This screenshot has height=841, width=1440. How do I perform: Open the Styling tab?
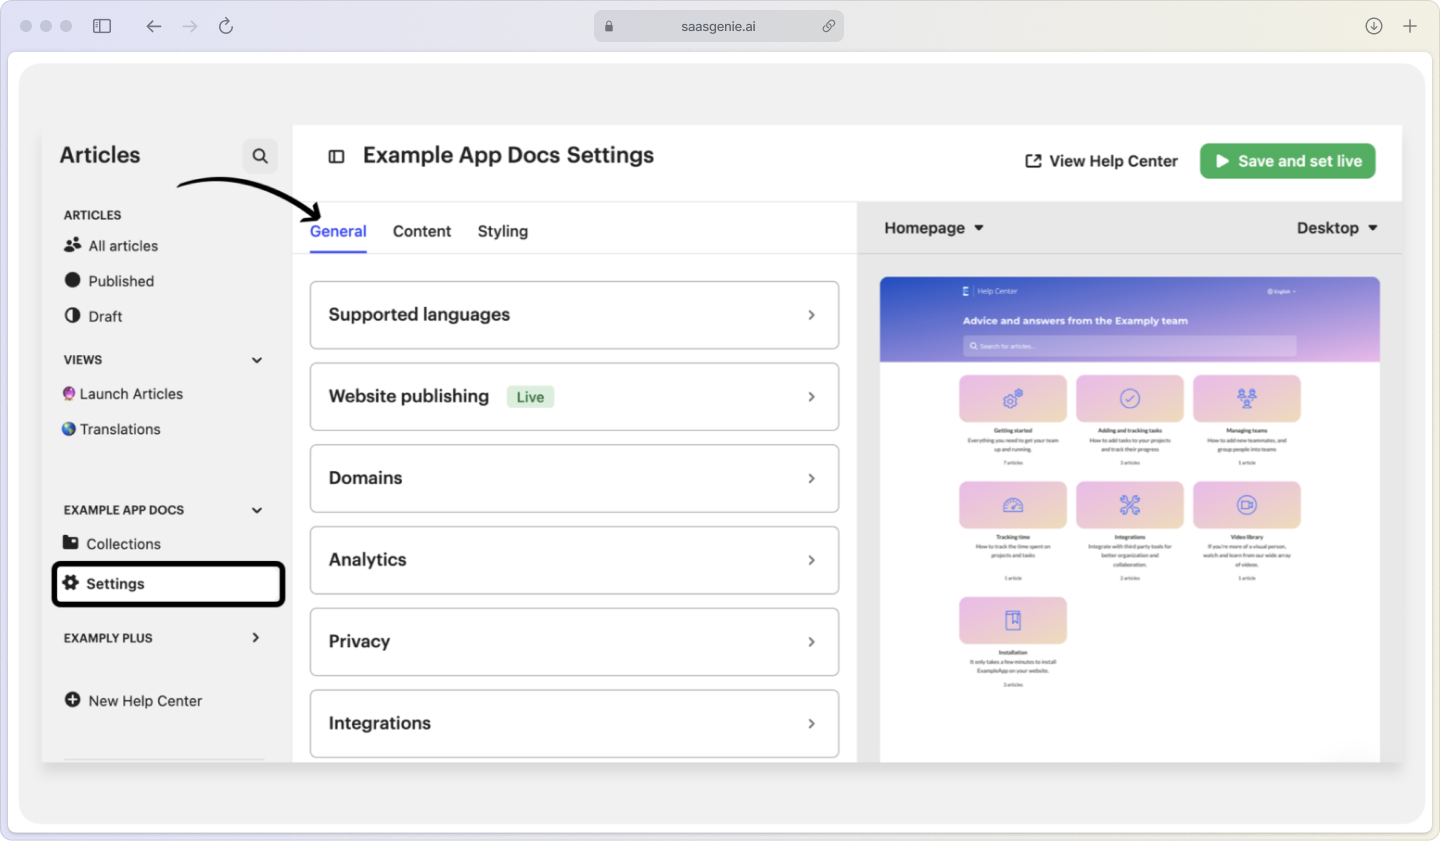tap(503, 231)
